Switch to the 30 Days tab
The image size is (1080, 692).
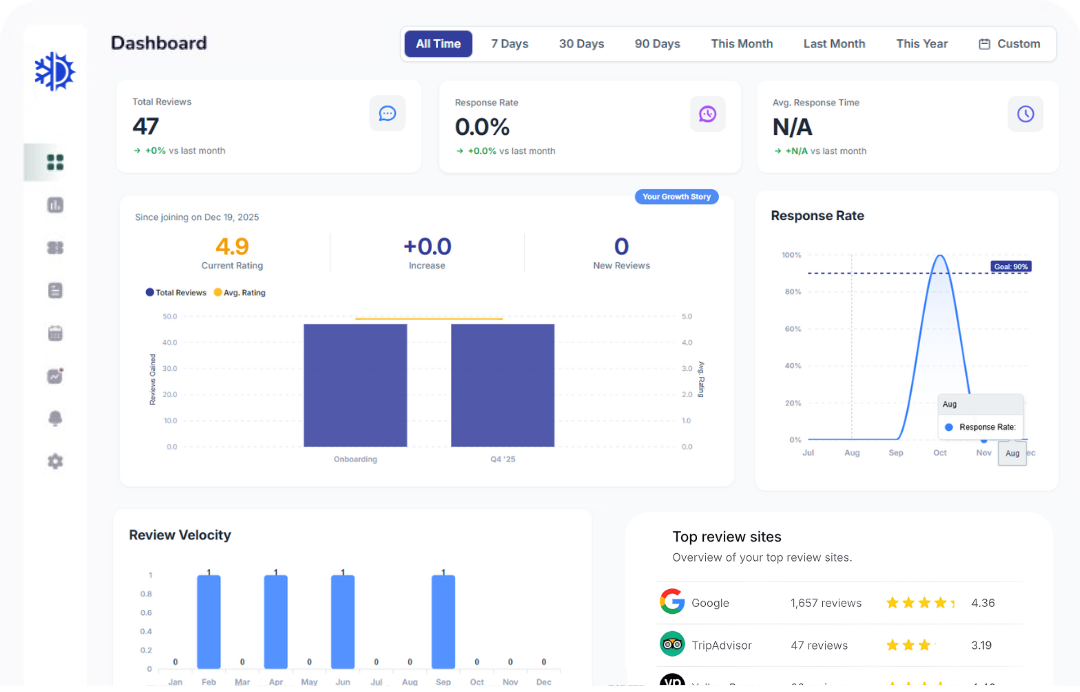(581, 44)
